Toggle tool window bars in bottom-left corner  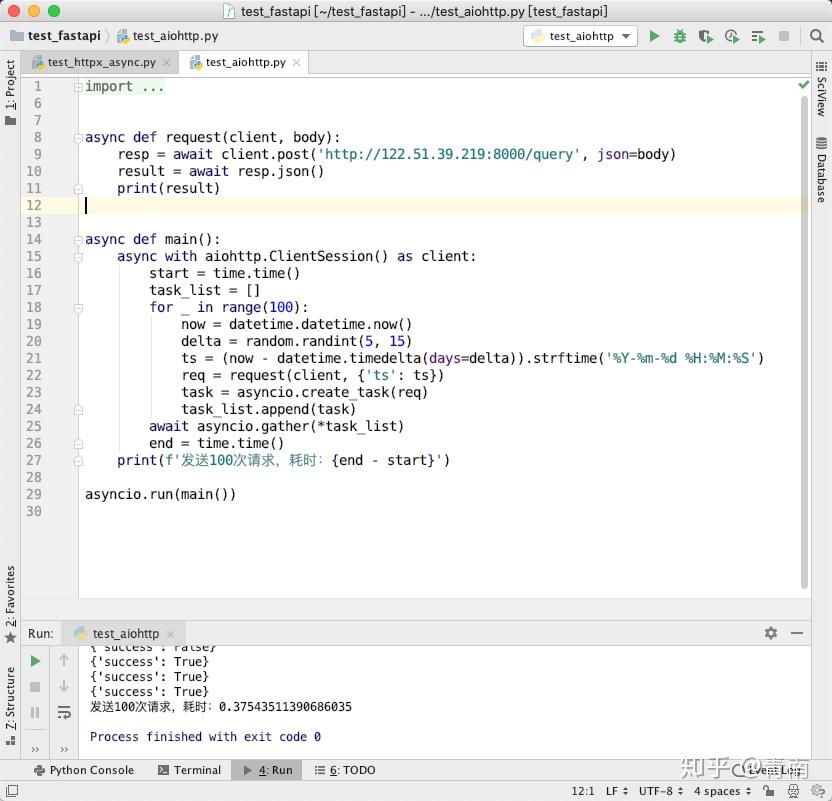click(x=11, y=791)
